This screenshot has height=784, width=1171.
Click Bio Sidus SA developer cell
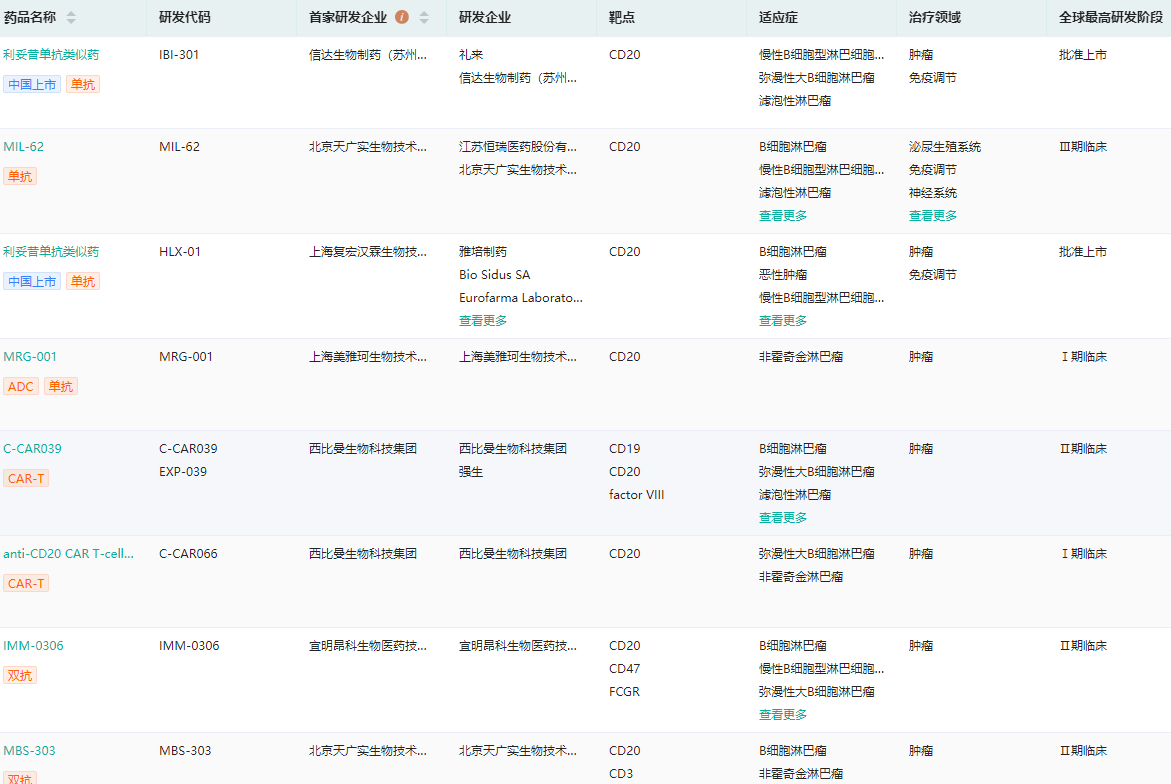click(494, 275)
